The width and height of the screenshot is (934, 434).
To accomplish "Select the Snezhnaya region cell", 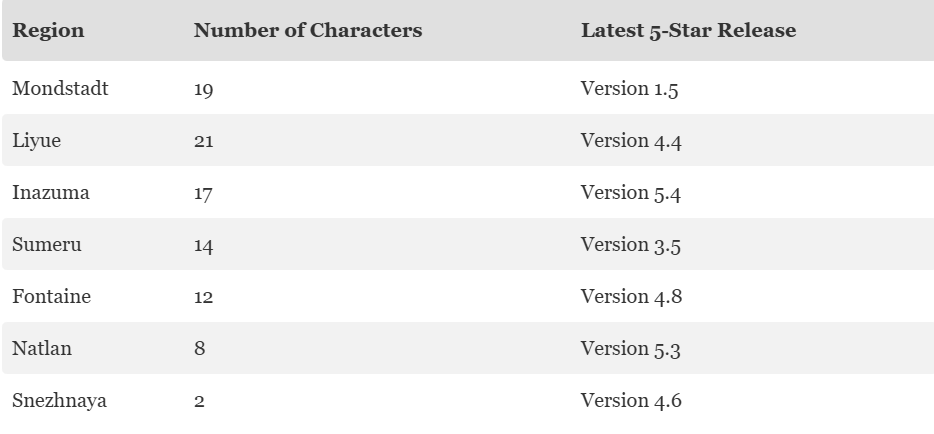I will (x=60, y=401).
